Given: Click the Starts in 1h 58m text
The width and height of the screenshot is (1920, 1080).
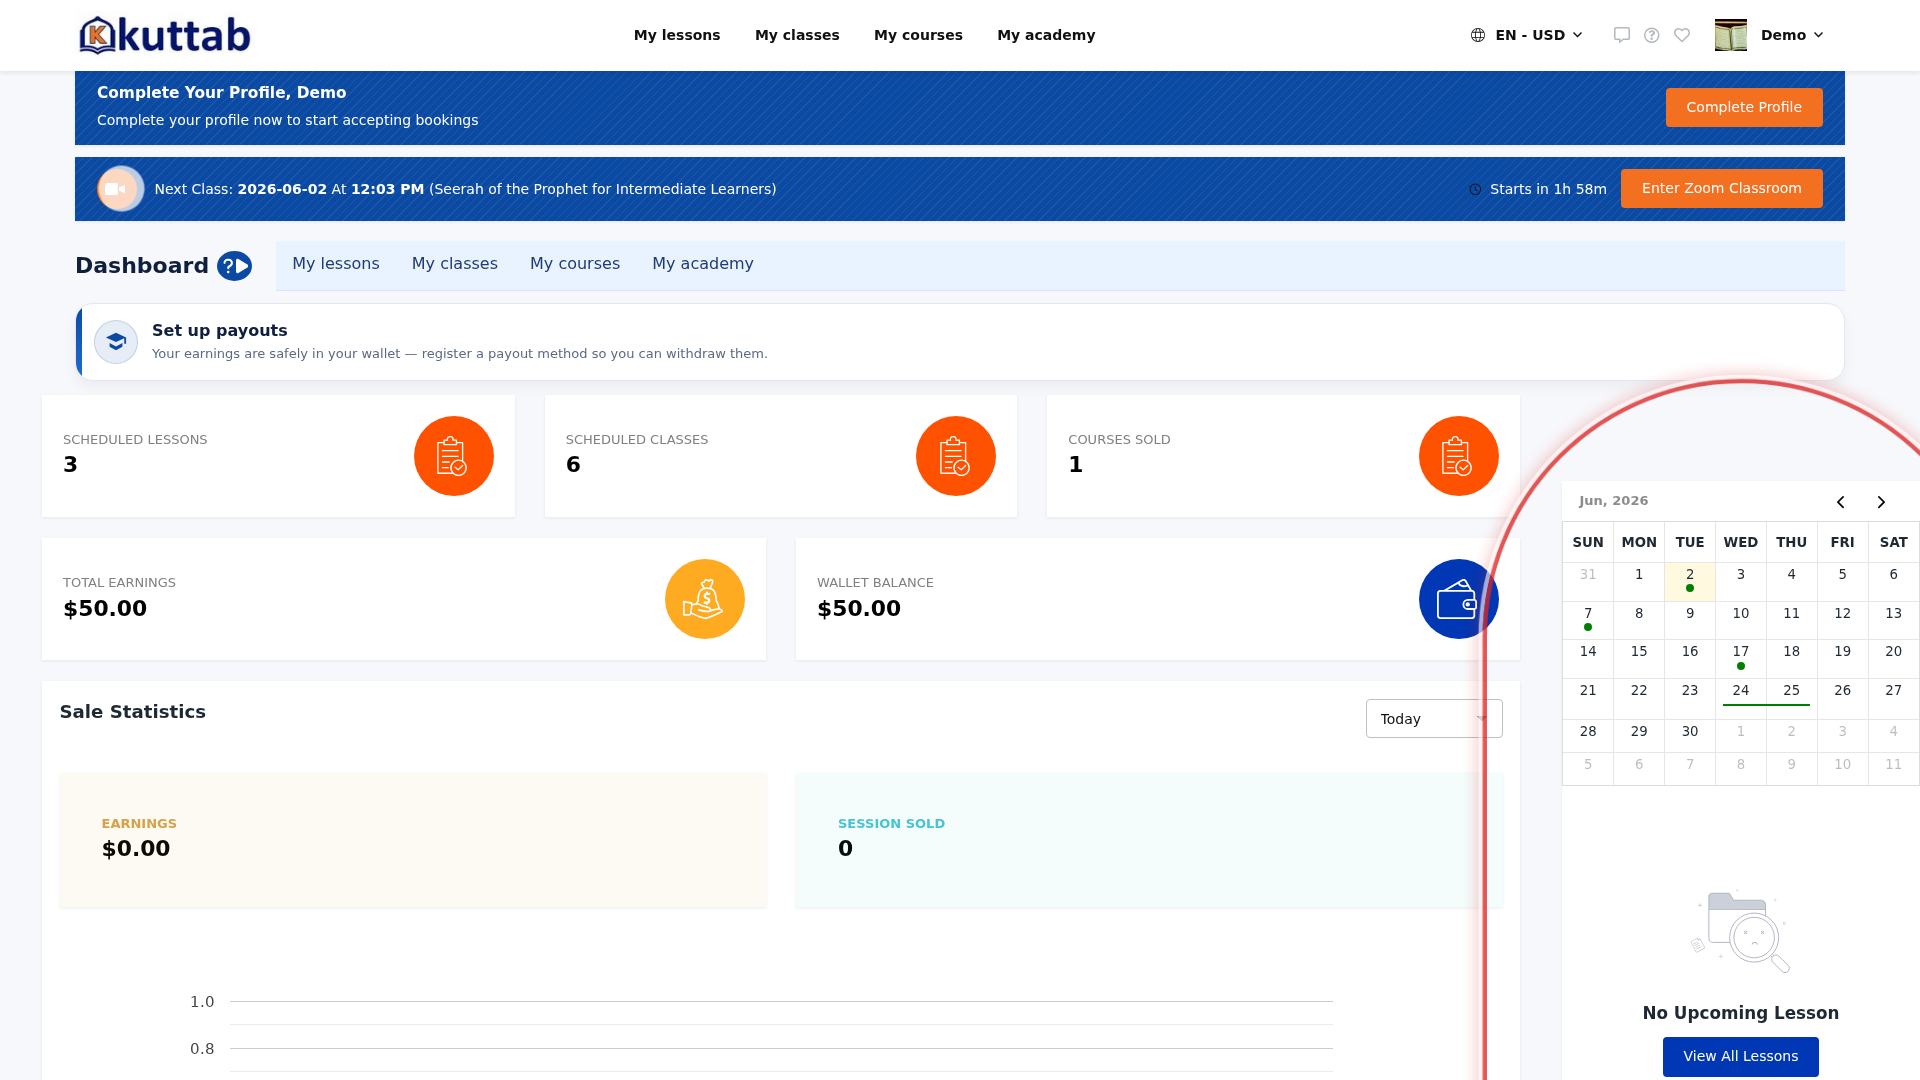Looking at the screenshot, I should [1548, 189].
